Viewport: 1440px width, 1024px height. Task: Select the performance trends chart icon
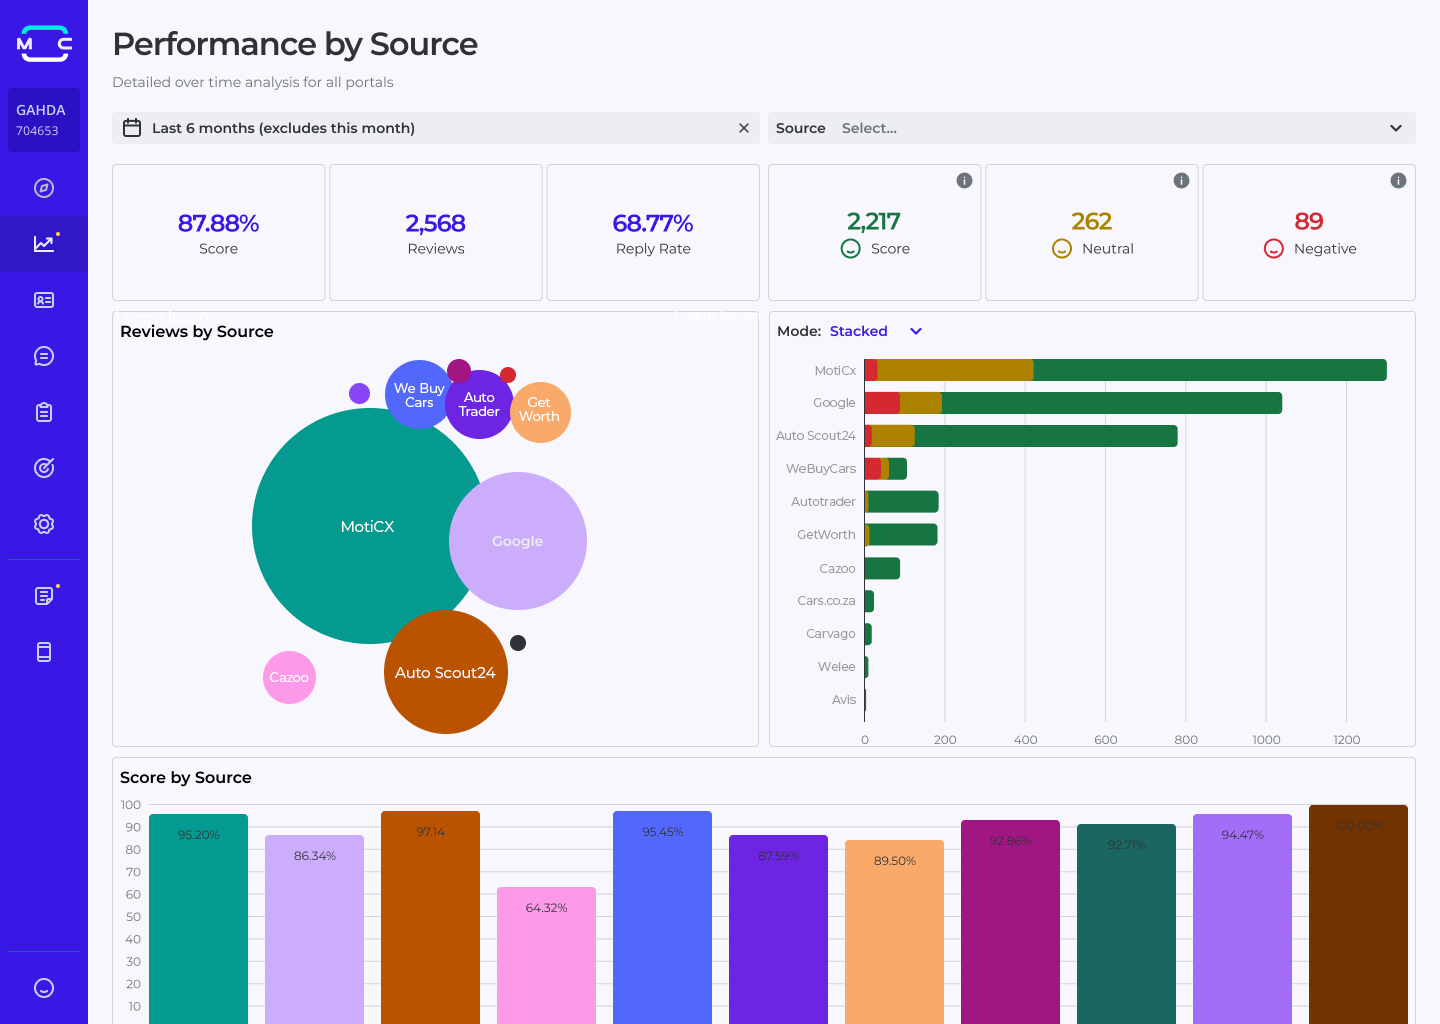point(43,244)
